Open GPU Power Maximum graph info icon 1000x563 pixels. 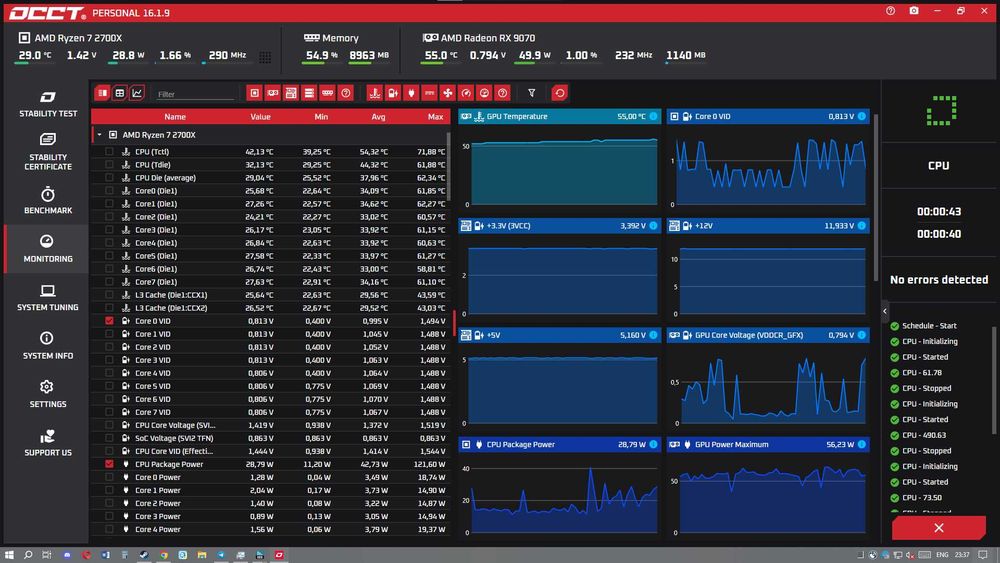862,444
